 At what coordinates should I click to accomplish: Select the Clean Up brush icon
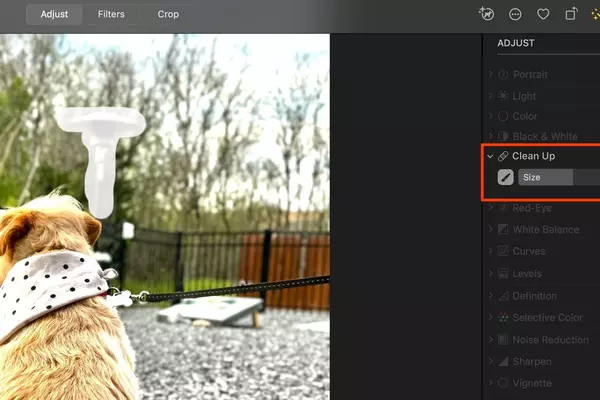tap(505, 177)
